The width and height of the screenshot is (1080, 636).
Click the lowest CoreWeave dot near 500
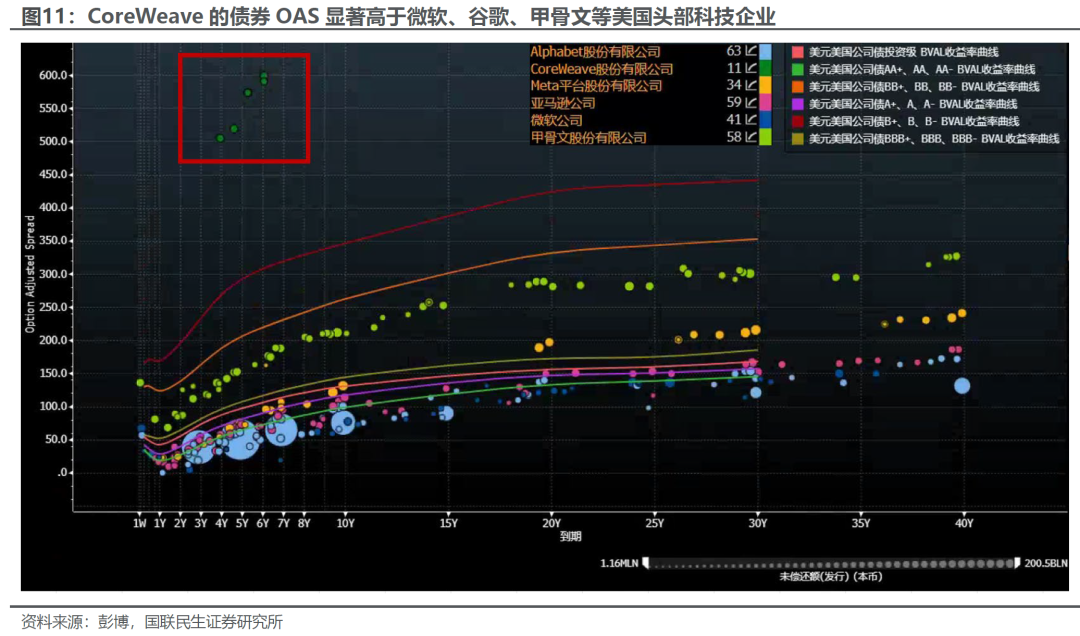[x=220, y=139]
